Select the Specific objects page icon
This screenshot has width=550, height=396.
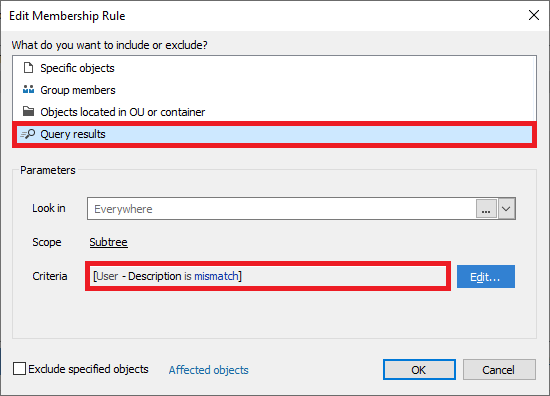pos(28,67)
